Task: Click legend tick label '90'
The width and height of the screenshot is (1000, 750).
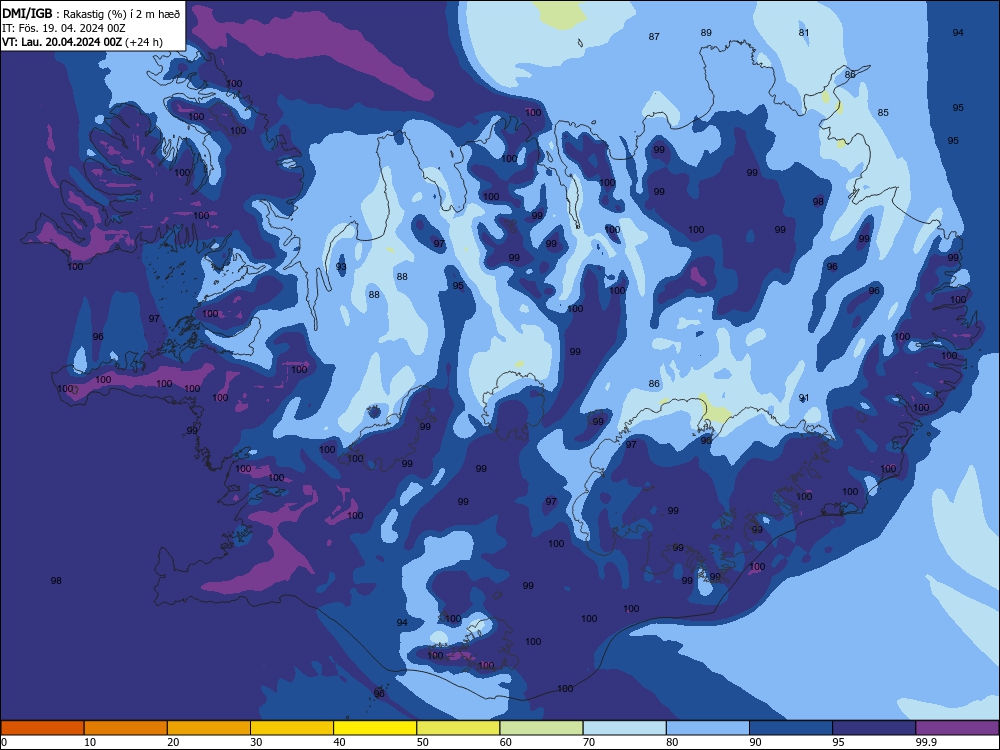Action: click(755, 742)
